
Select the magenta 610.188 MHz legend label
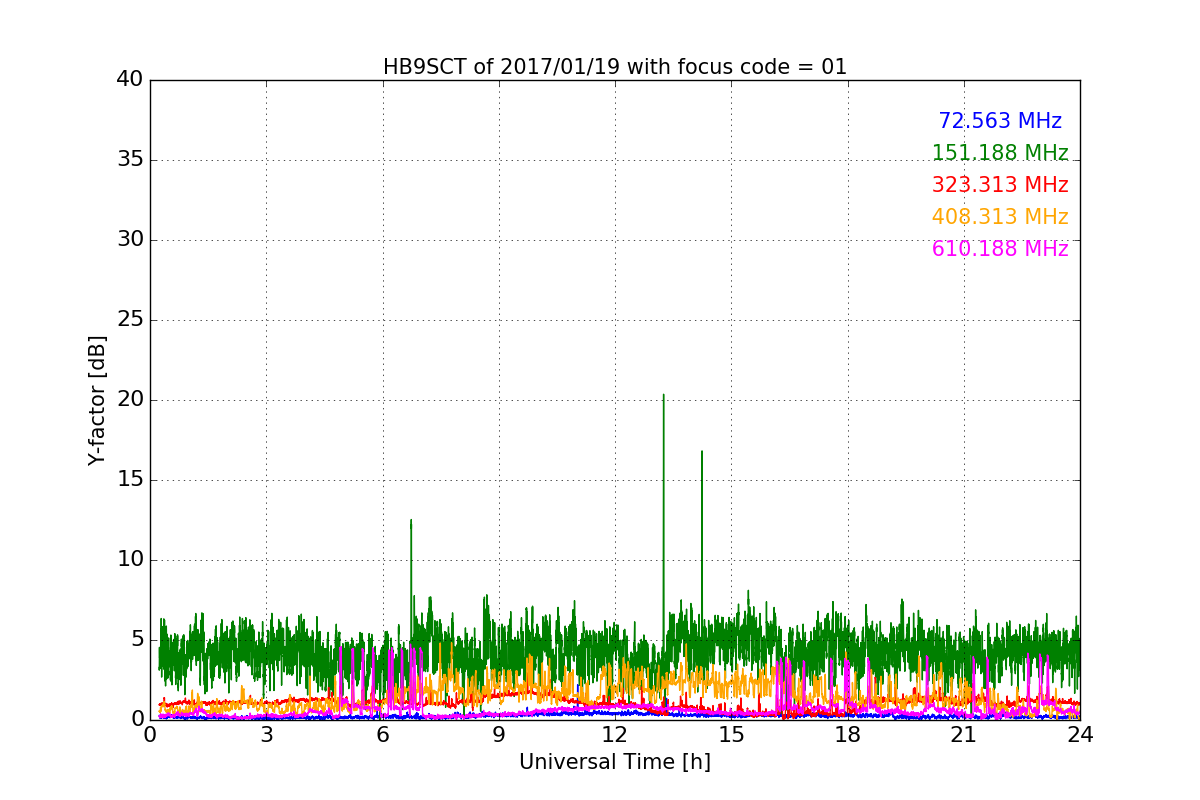(x=1000, y=249)
